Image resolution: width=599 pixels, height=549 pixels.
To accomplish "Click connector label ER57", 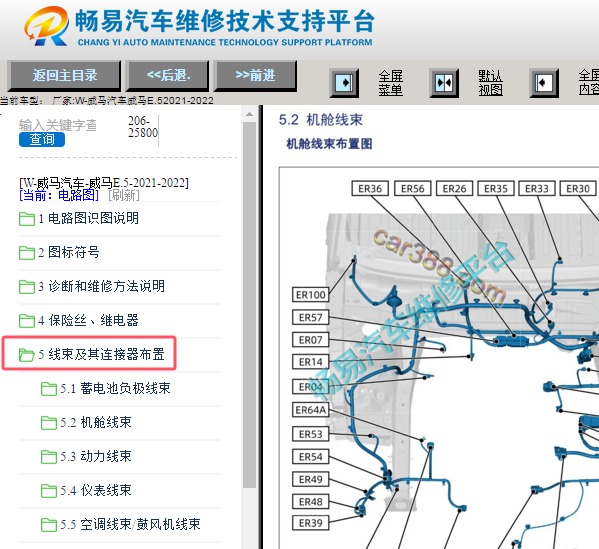I will 311,317.
